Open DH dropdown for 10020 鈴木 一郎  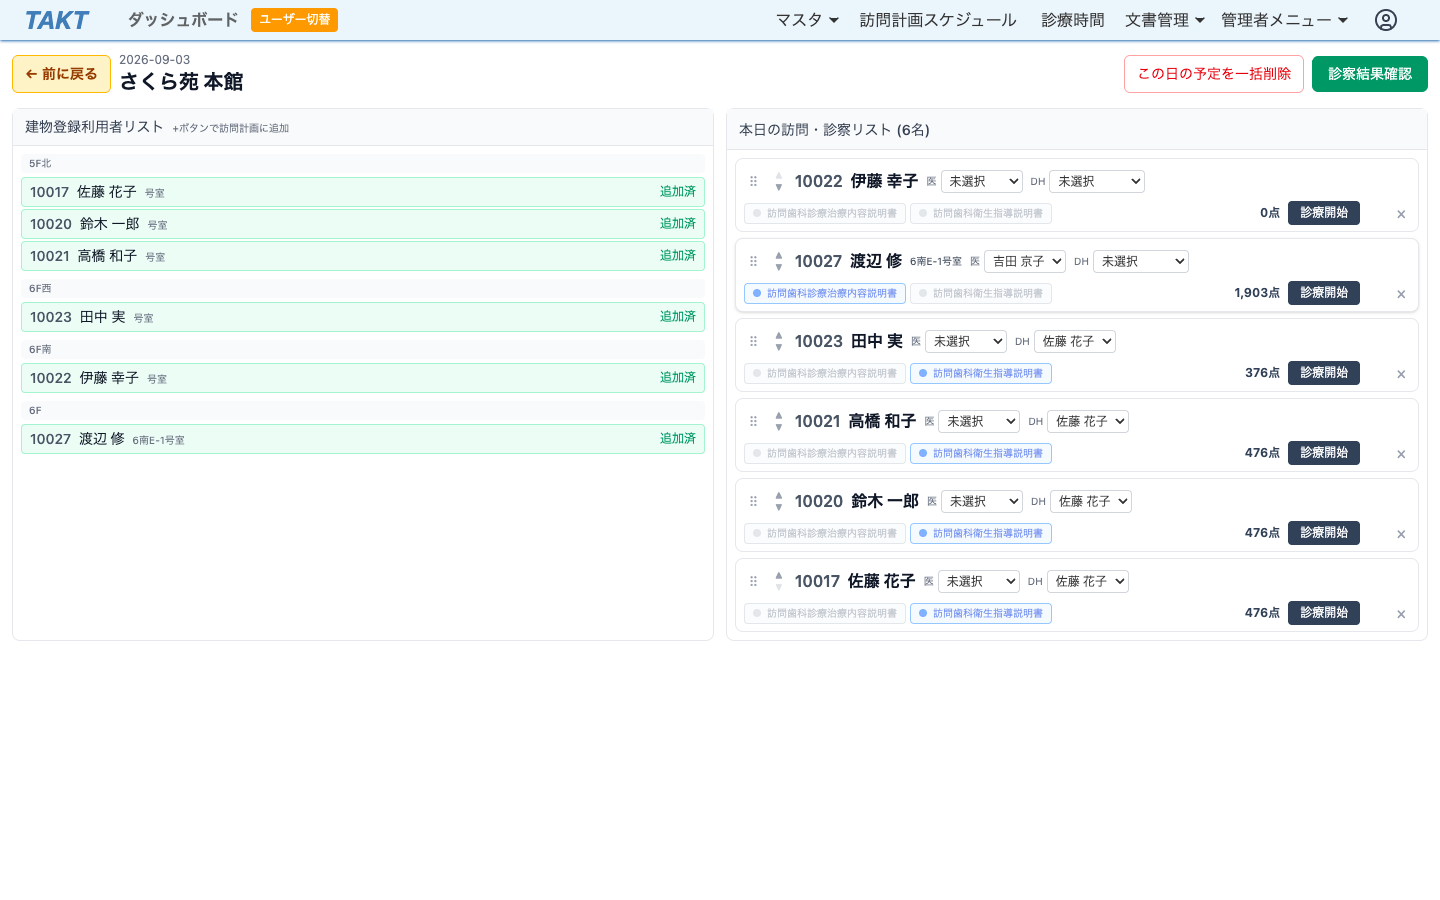(1090, 501)
